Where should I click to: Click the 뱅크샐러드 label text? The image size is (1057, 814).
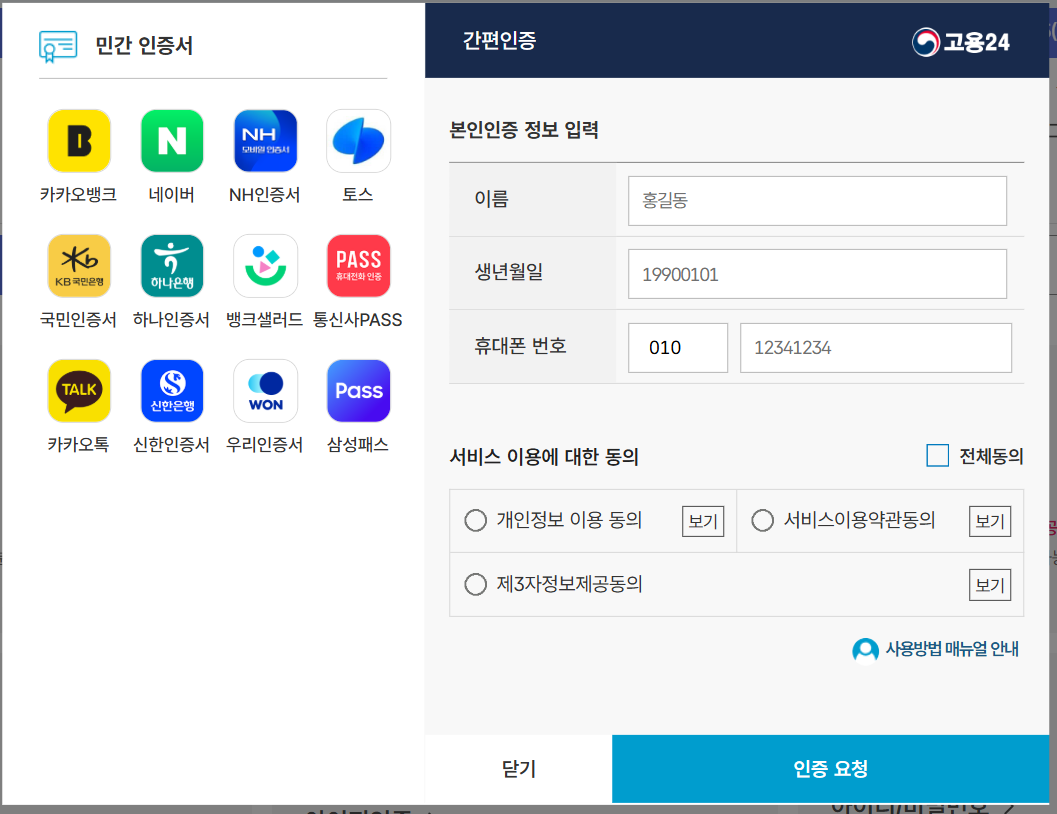coord(265,319)
